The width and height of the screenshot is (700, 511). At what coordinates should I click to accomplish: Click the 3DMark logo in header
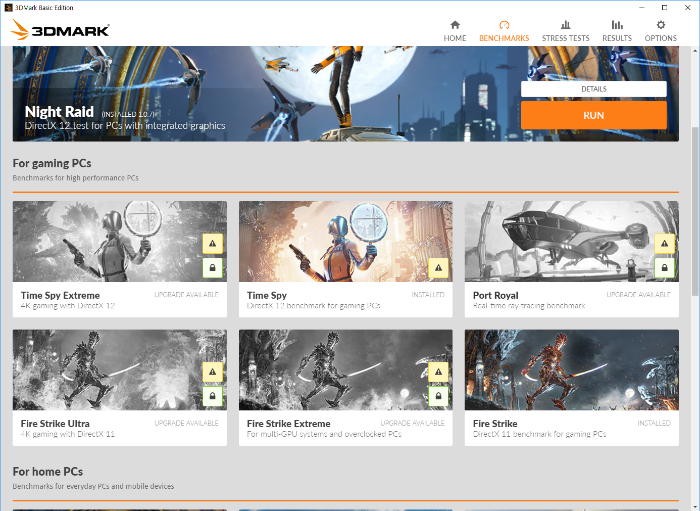pos(60,29)
